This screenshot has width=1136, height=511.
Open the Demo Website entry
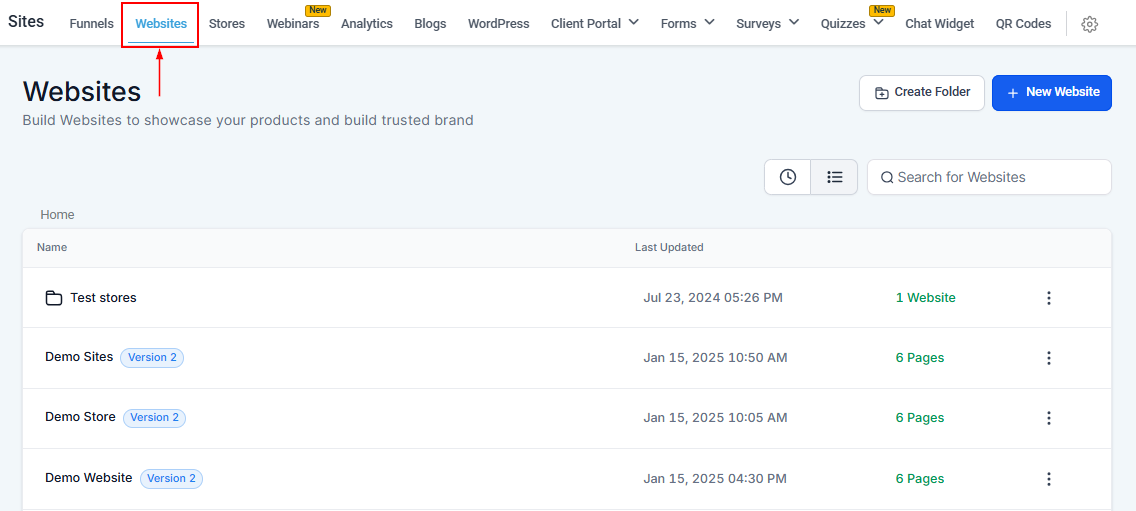(88, 478)
